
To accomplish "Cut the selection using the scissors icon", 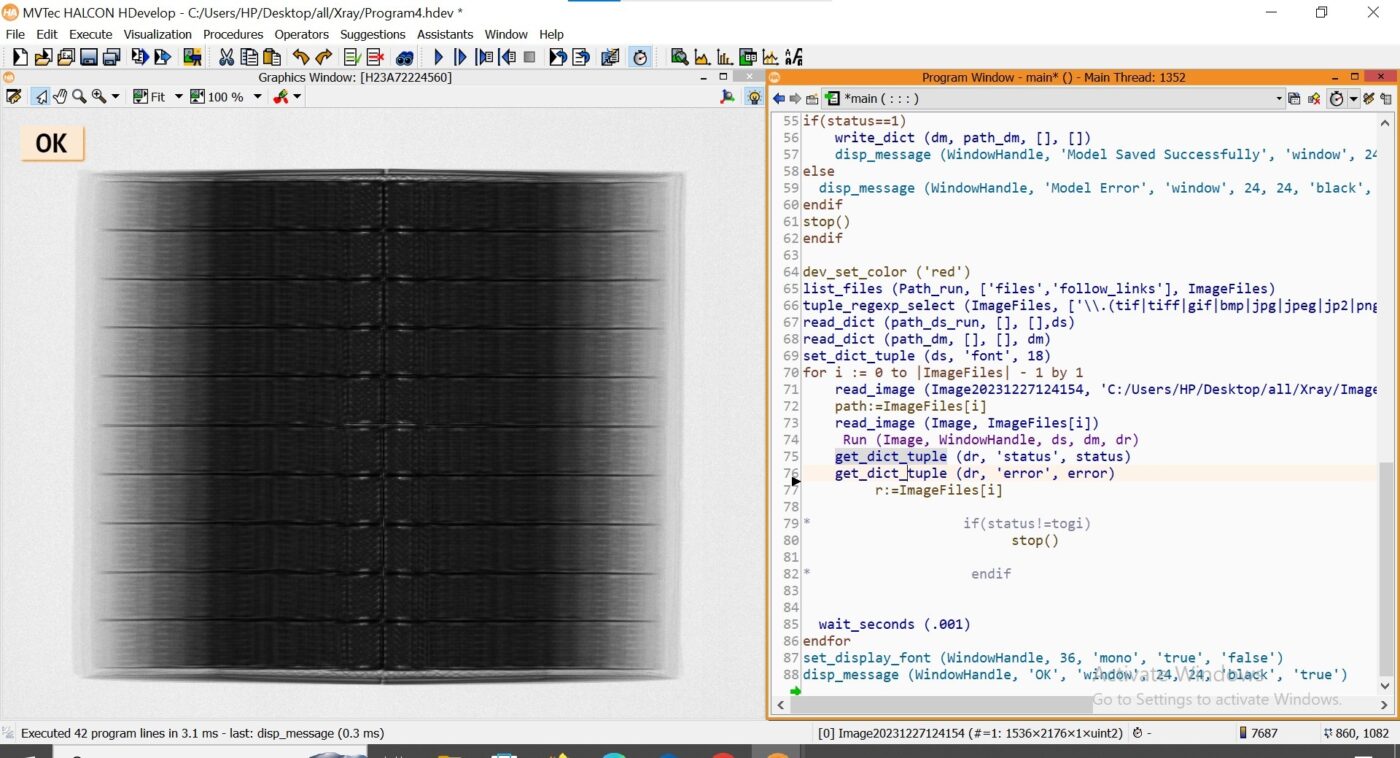I will (226, 57).
